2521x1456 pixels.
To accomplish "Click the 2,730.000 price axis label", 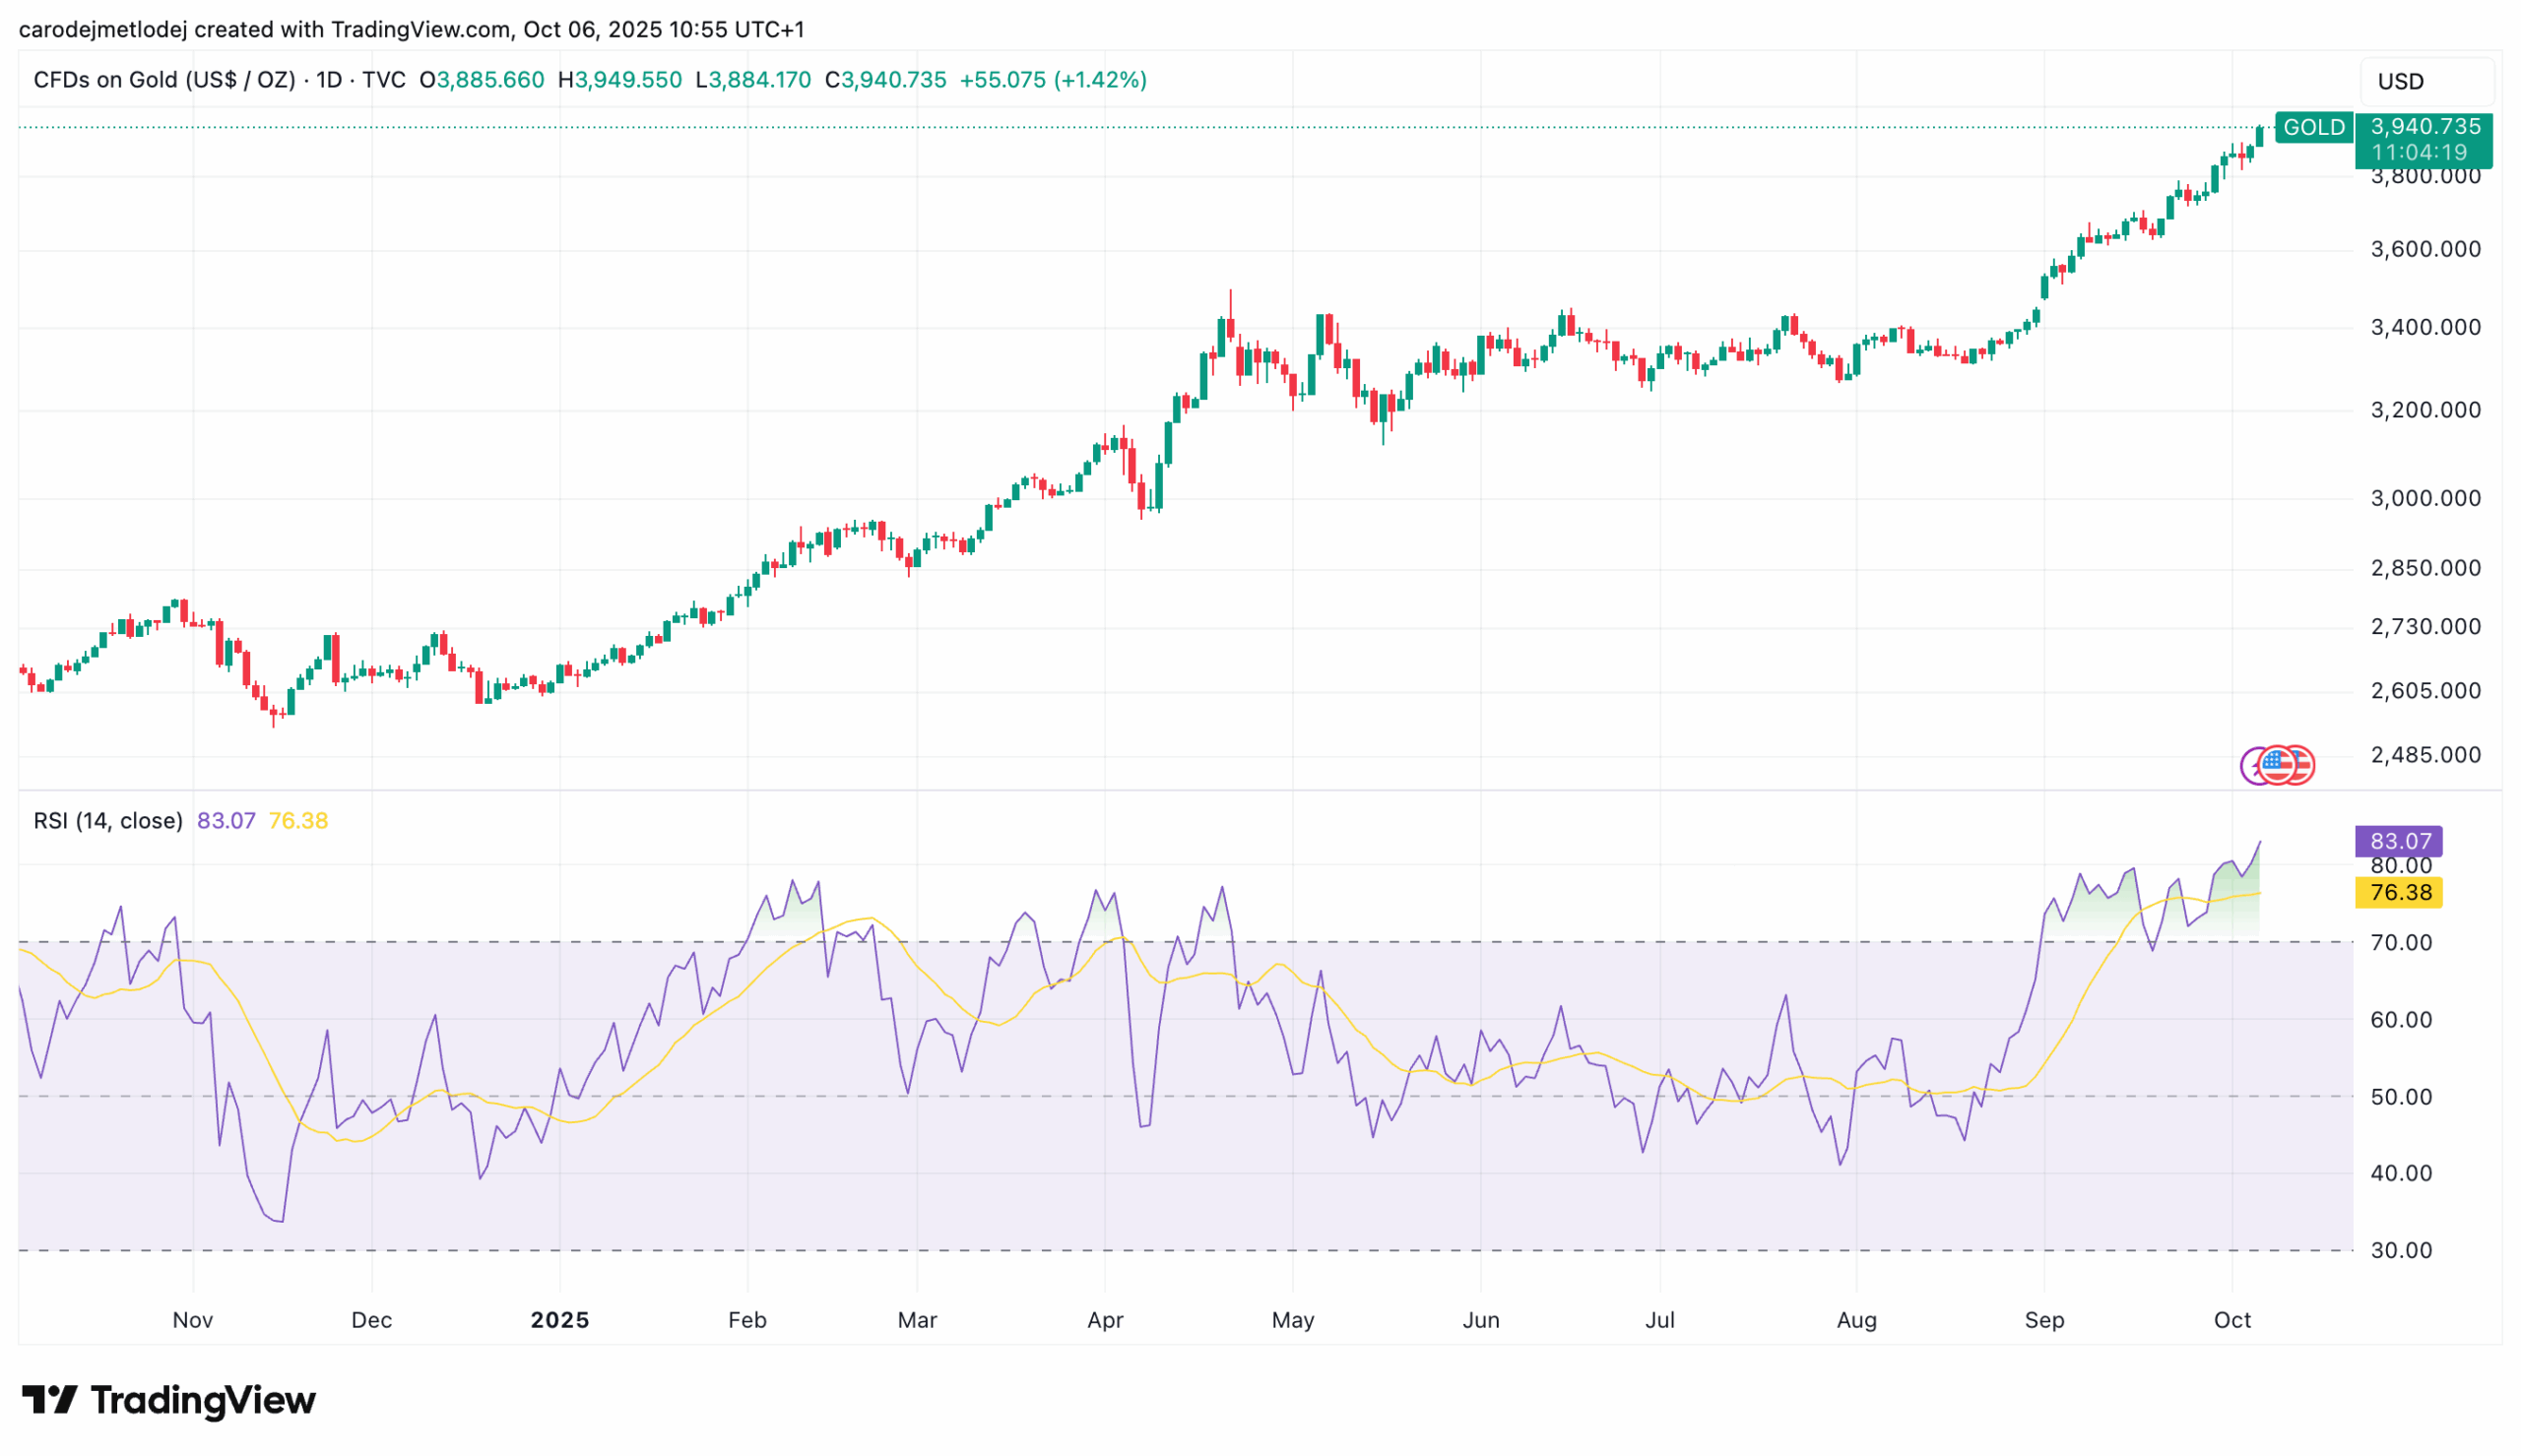I will [2425, 627].
